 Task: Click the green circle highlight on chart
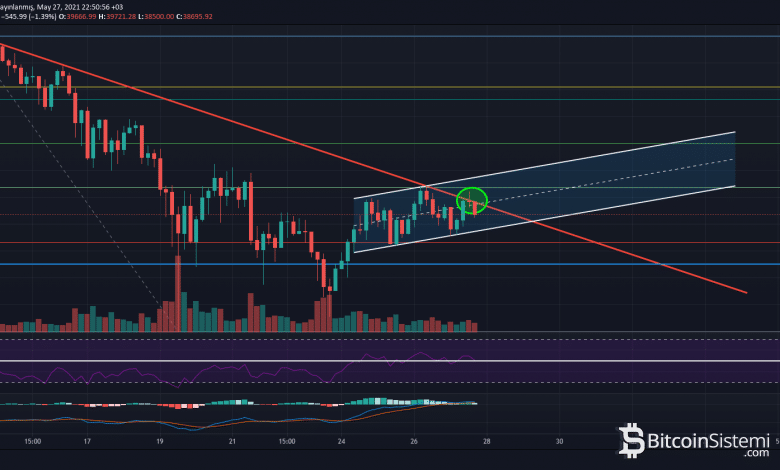coord(472,200)
